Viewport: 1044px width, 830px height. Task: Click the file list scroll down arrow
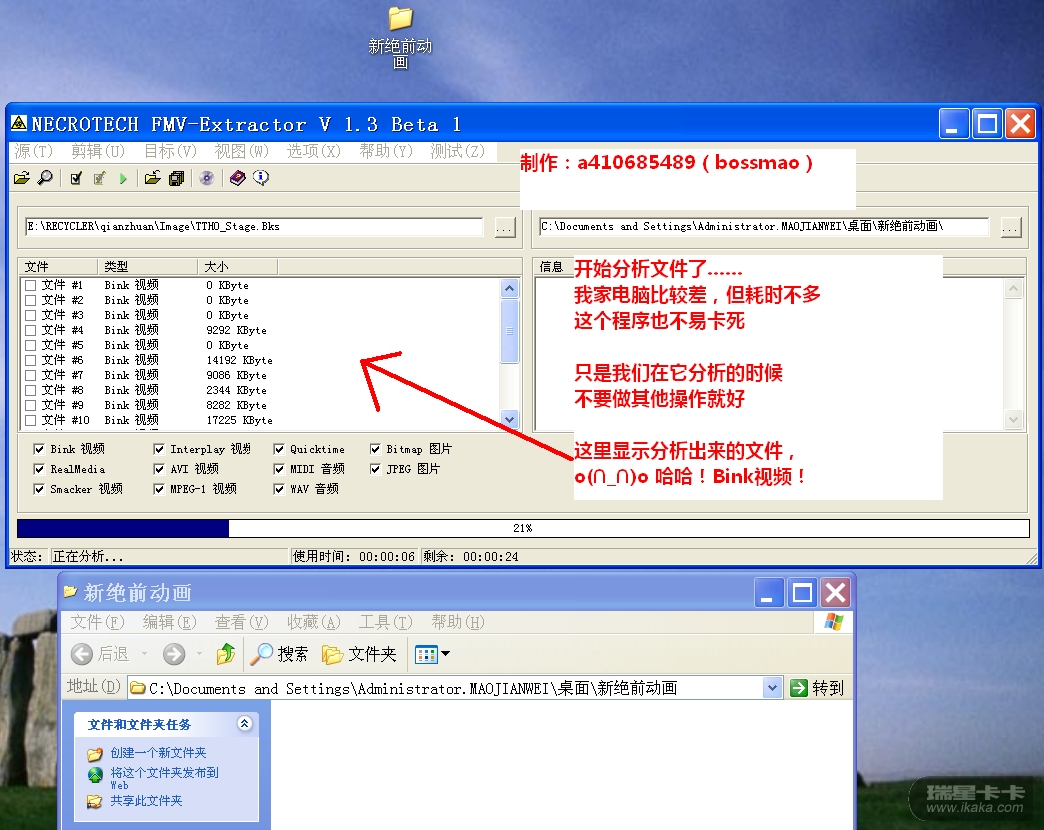coord(509,419)
